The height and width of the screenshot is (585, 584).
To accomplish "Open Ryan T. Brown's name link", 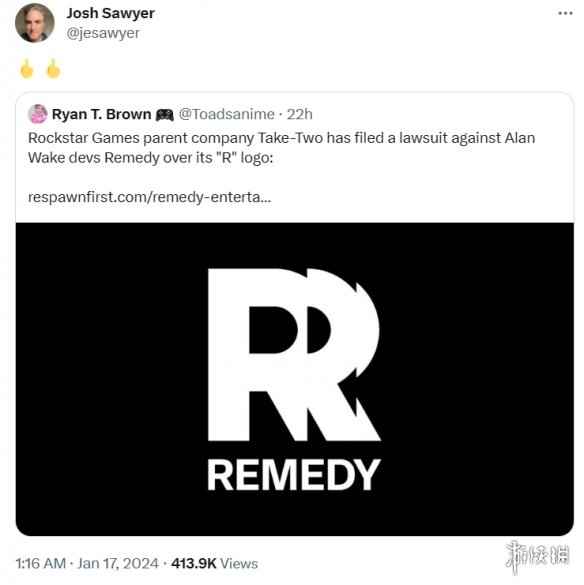I will (x=102, y=115).
